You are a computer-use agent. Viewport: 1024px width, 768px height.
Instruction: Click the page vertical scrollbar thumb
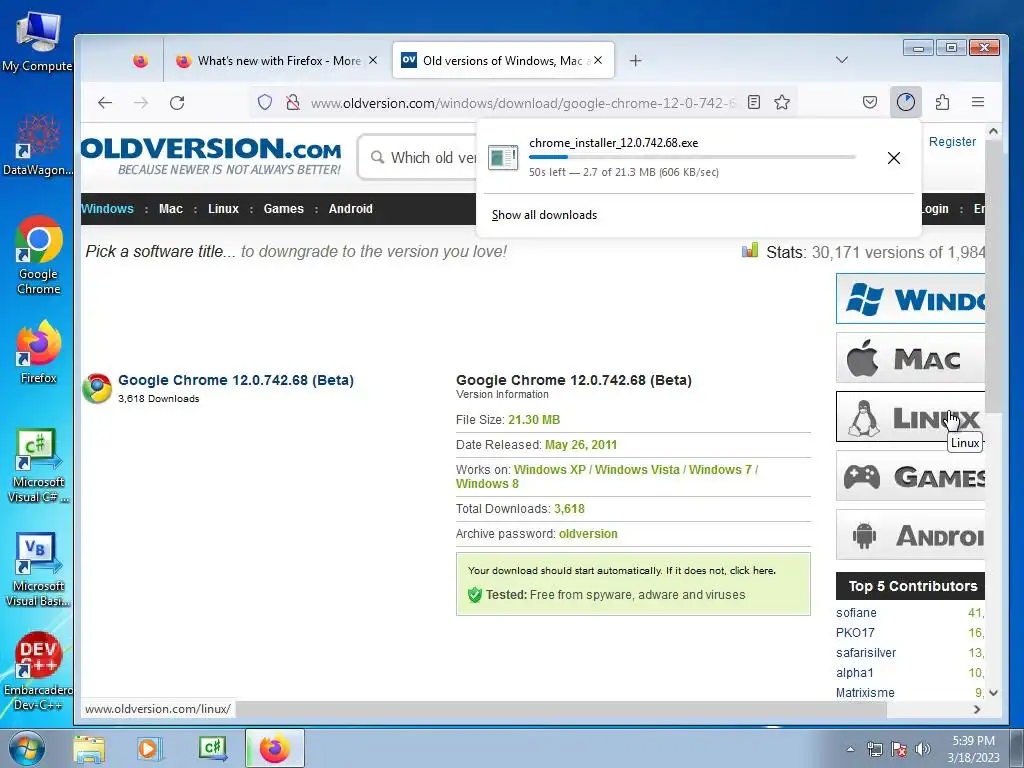coord(993,276)
